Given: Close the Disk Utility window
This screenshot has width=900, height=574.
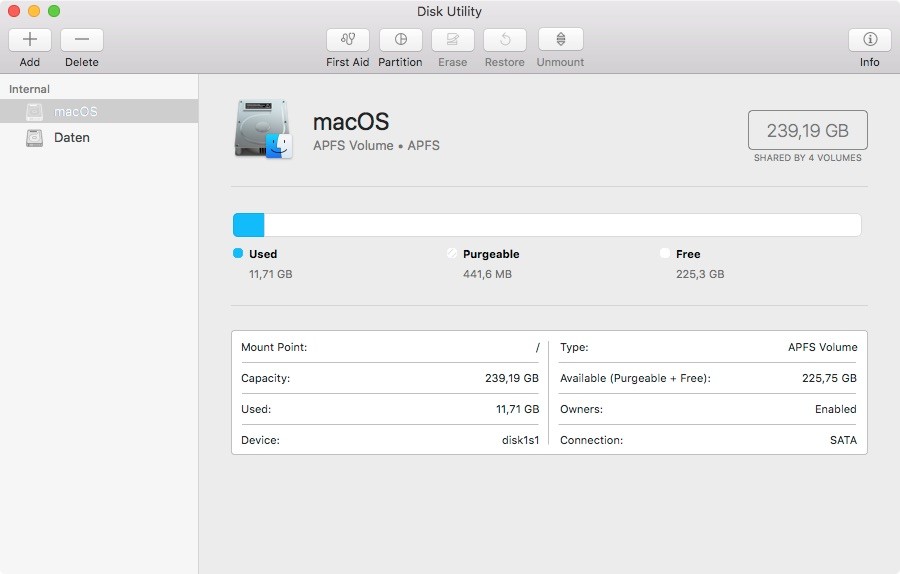Looking at the screenshot, I should [x=14, y=11].
